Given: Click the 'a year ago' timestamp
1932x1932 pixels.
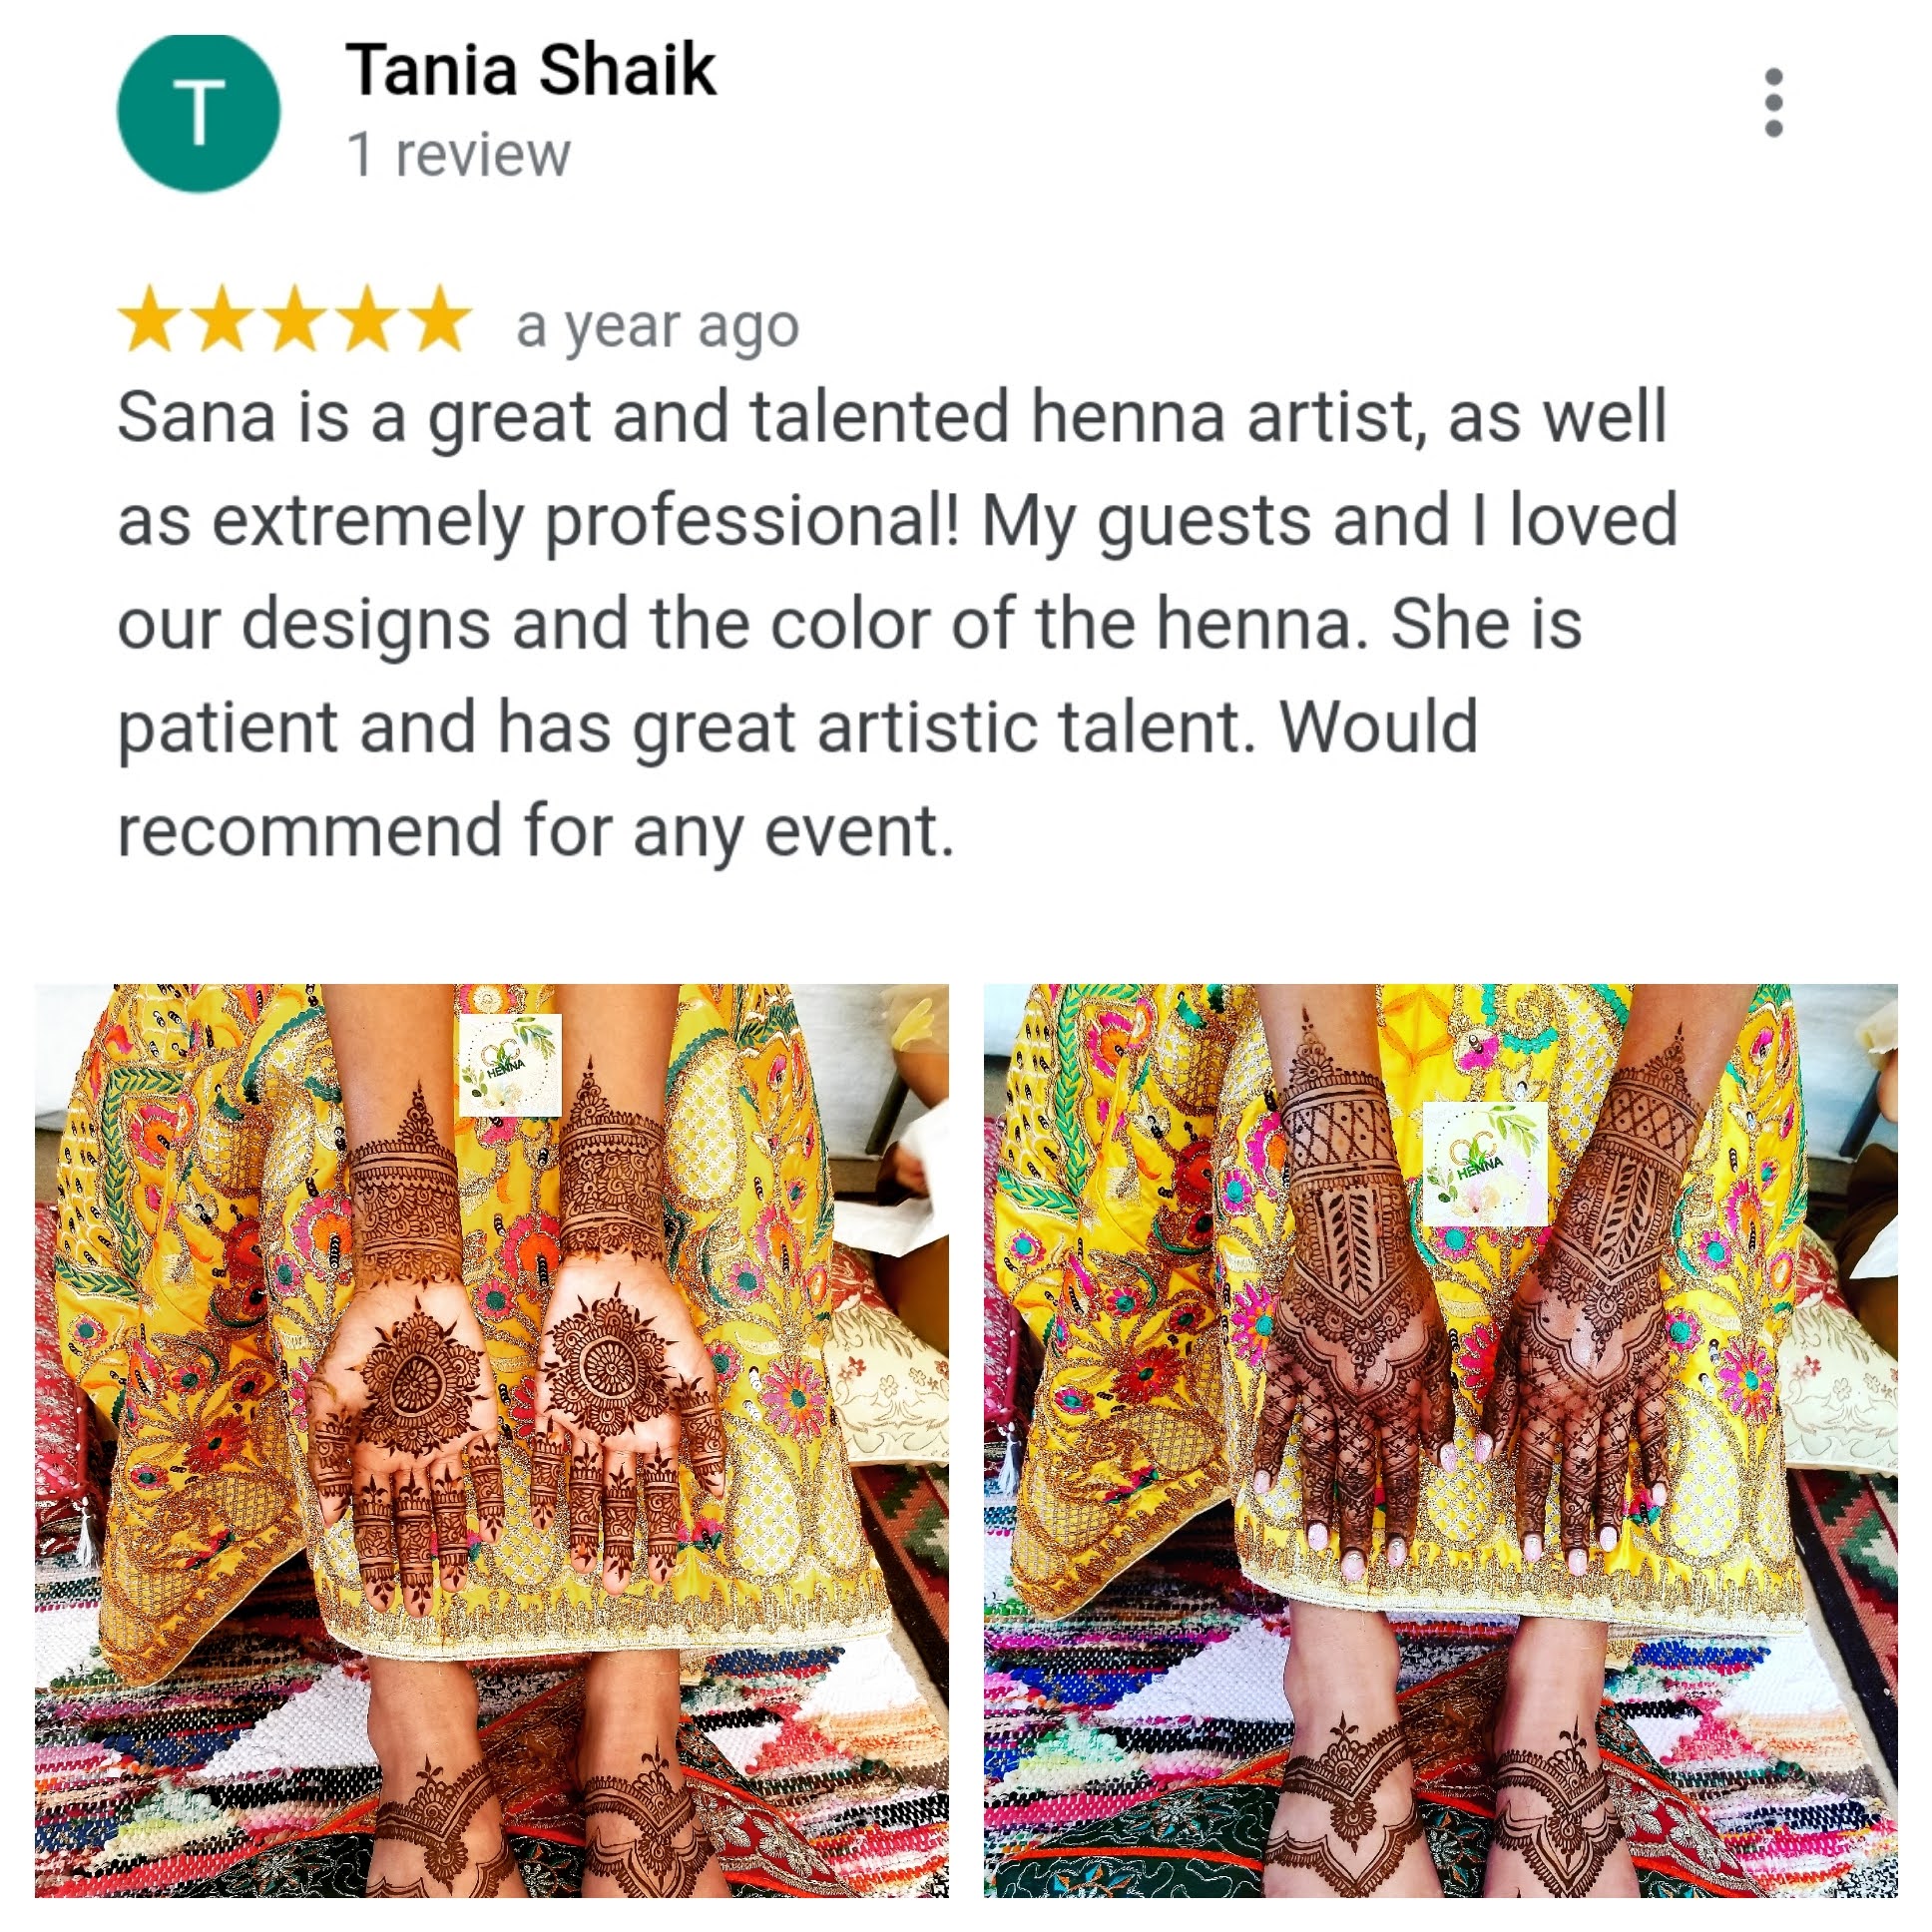Looking at the screenshot, I should (657, 327).
